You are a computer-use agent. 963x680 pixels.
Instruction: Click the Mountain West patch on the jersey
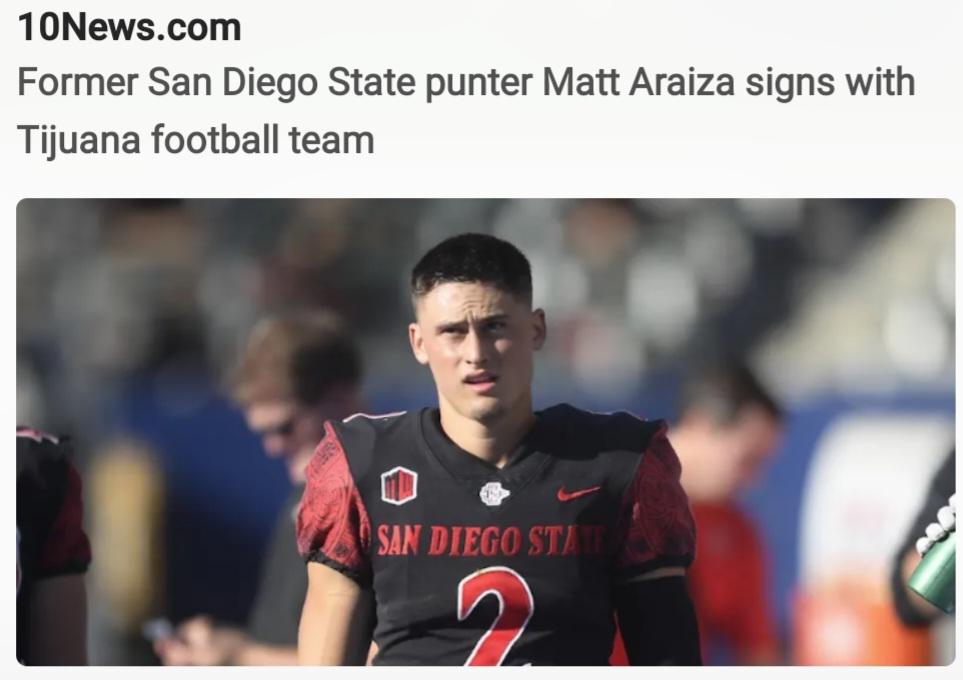[399, 485]
